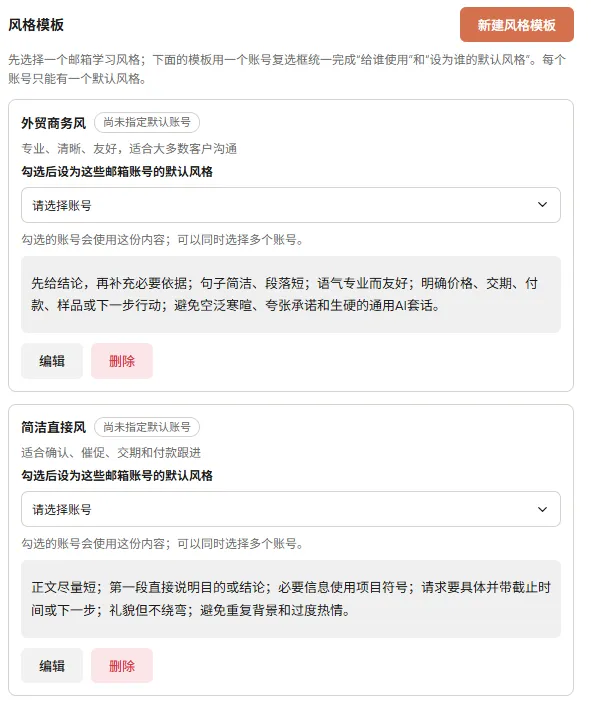Expand the chevron in 简洁直接风 account selector
Image resolution: width=591 pixels, height=708 pixels.
(x=542, y=509)
